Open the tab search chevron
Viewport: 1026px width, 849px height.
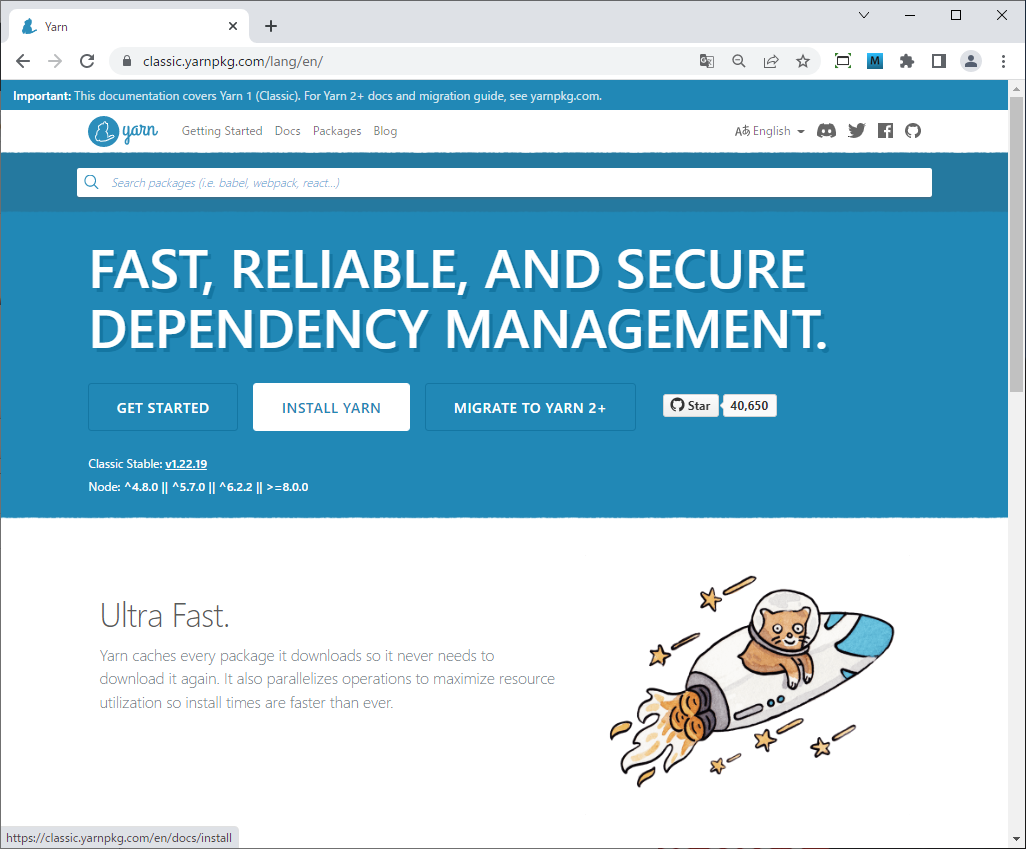[x=864, y=15]
